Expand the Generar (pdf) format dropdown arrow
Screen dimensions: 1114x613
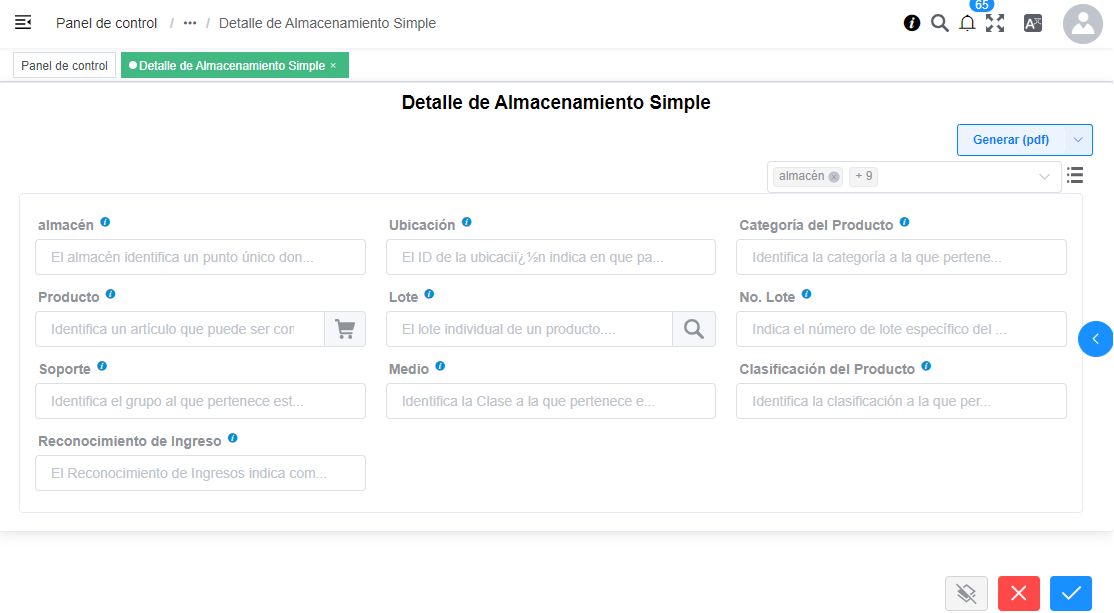click(1078, 139)
